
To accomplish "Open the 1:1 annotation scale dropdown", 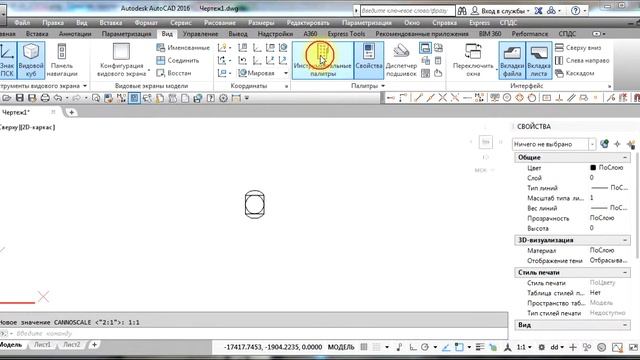I will (524, 347).
